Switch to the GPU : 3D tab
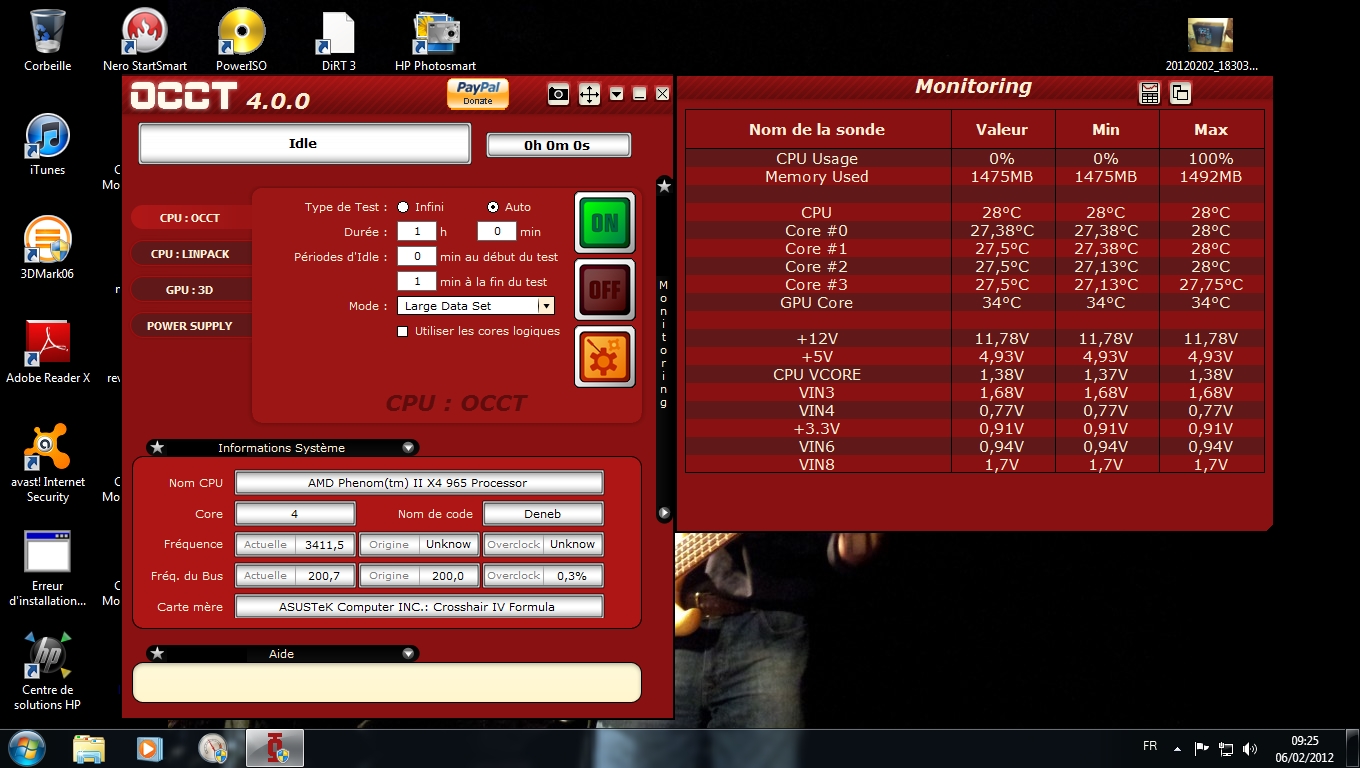This screenshot has height=768, width=1360. pyautogui.click(x=190, y=290)
